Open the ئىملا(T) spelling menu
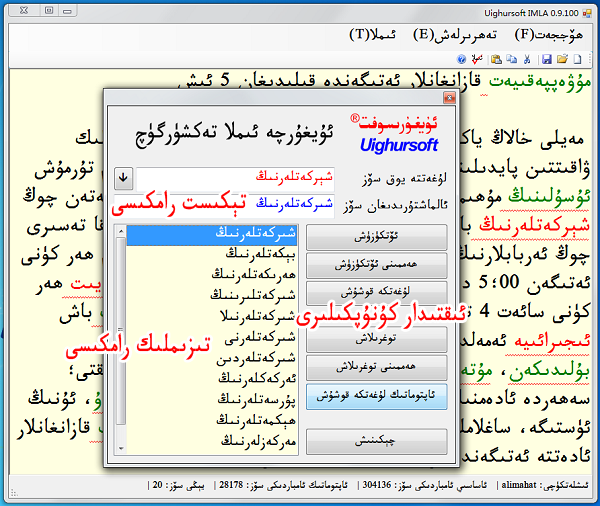 pyautogui.click(x=372, y=35)
